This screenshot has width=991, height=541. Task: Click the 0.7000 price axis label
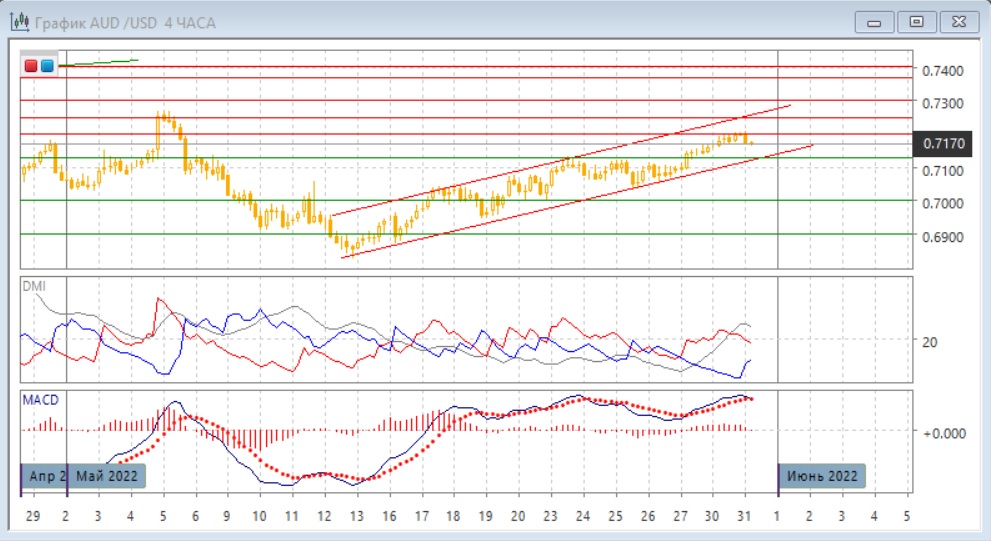[x=943, y=204]
